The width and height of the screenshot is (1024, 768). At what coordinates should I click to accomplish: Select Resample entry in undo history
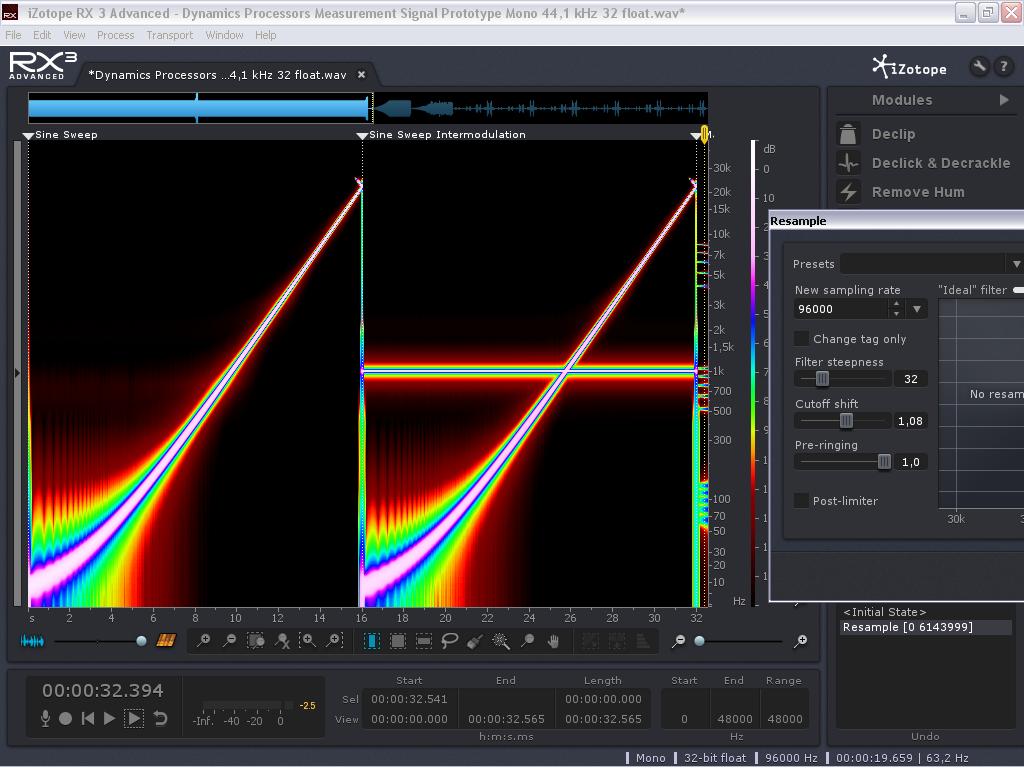point(907,627)
